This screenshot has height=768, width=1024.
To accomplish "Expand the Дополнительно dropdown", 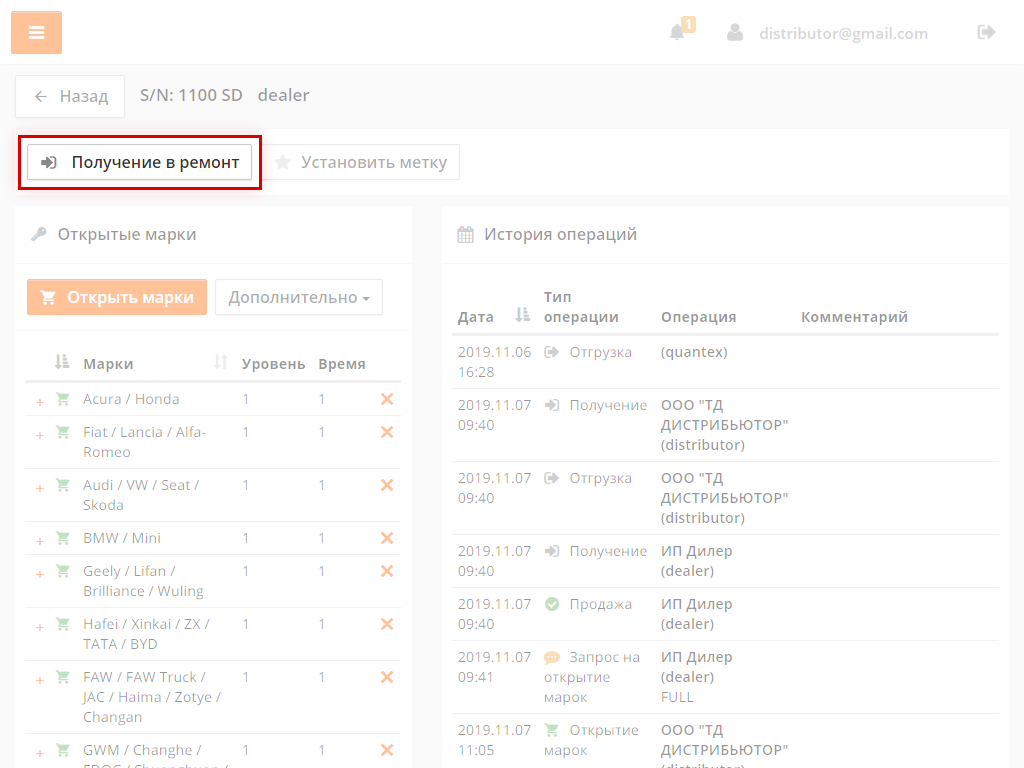I will tap(298, 297).
